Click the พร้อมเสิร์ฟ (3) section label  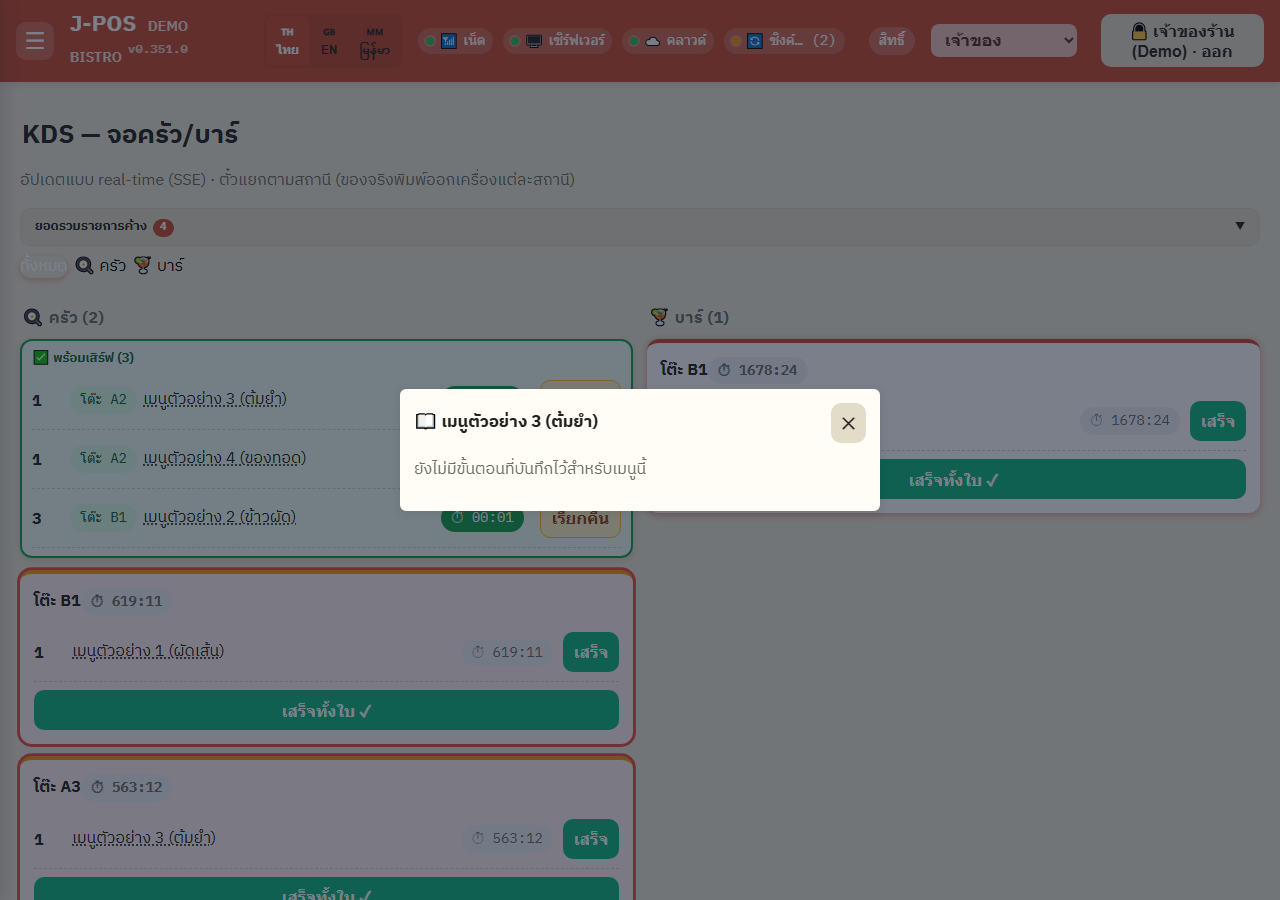[94, 357]
